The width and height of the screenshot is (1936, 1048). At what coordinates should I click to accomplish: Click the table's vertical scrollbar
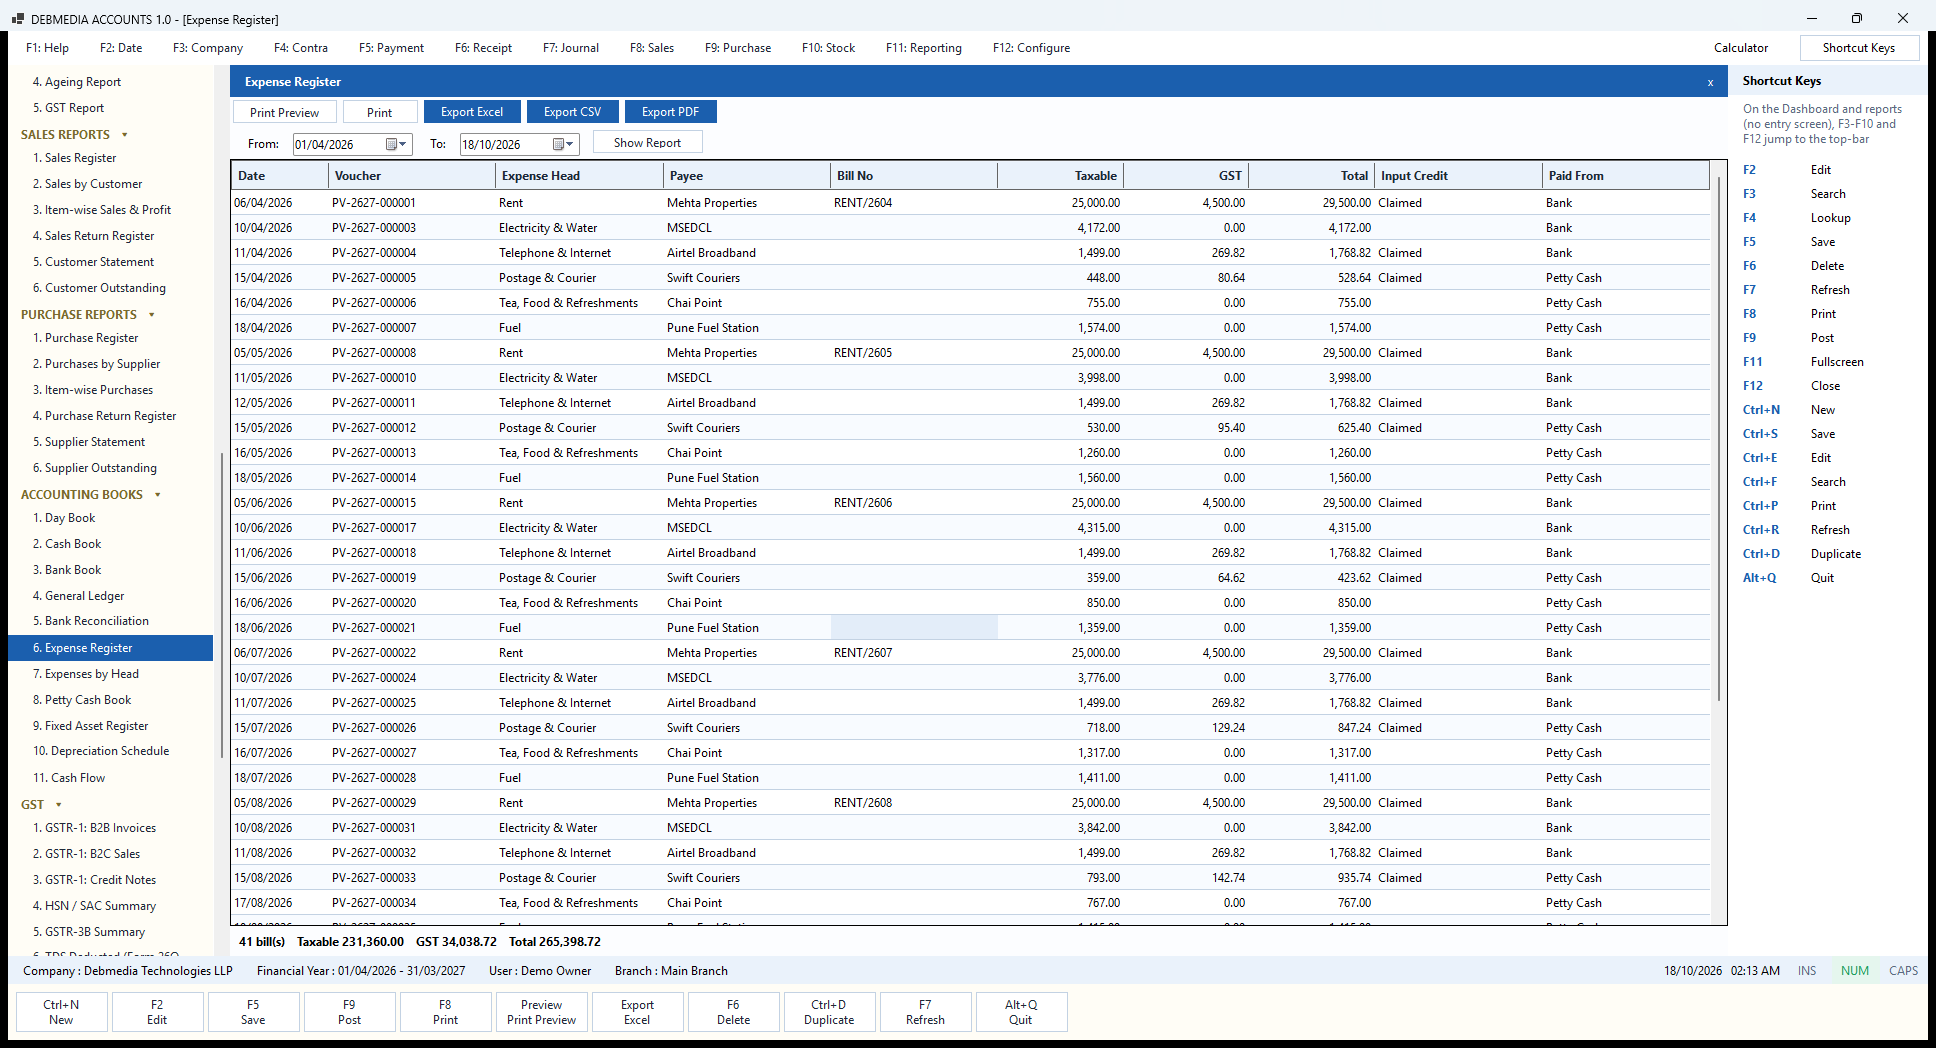[x=1719, y=440]
